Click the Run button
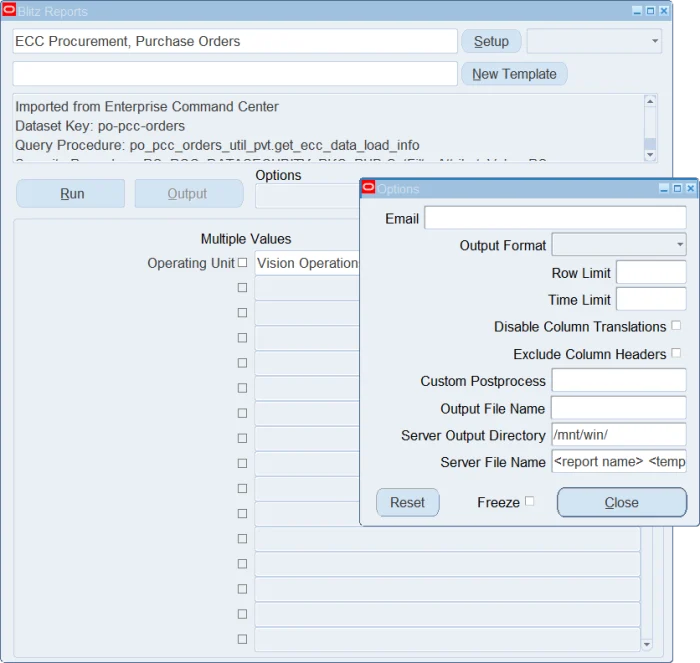This screenshot has height=663, width=700. pos(71,194)
